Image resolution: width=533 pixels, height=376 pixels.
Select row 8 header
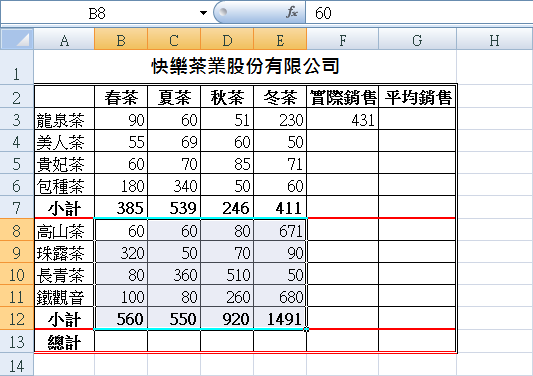click(16, 230)
